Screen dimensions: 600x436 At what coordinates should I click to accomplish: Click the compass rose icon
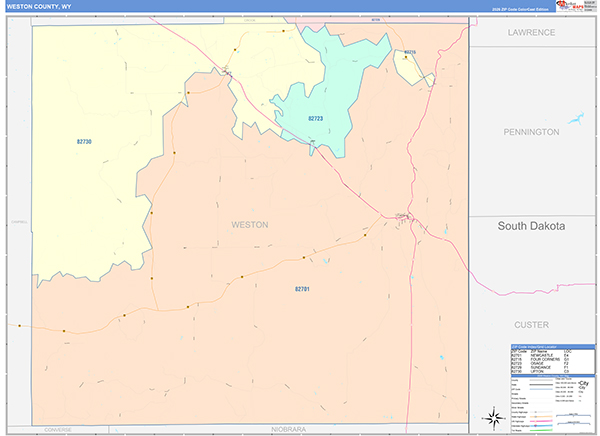[x=494, y=418]
